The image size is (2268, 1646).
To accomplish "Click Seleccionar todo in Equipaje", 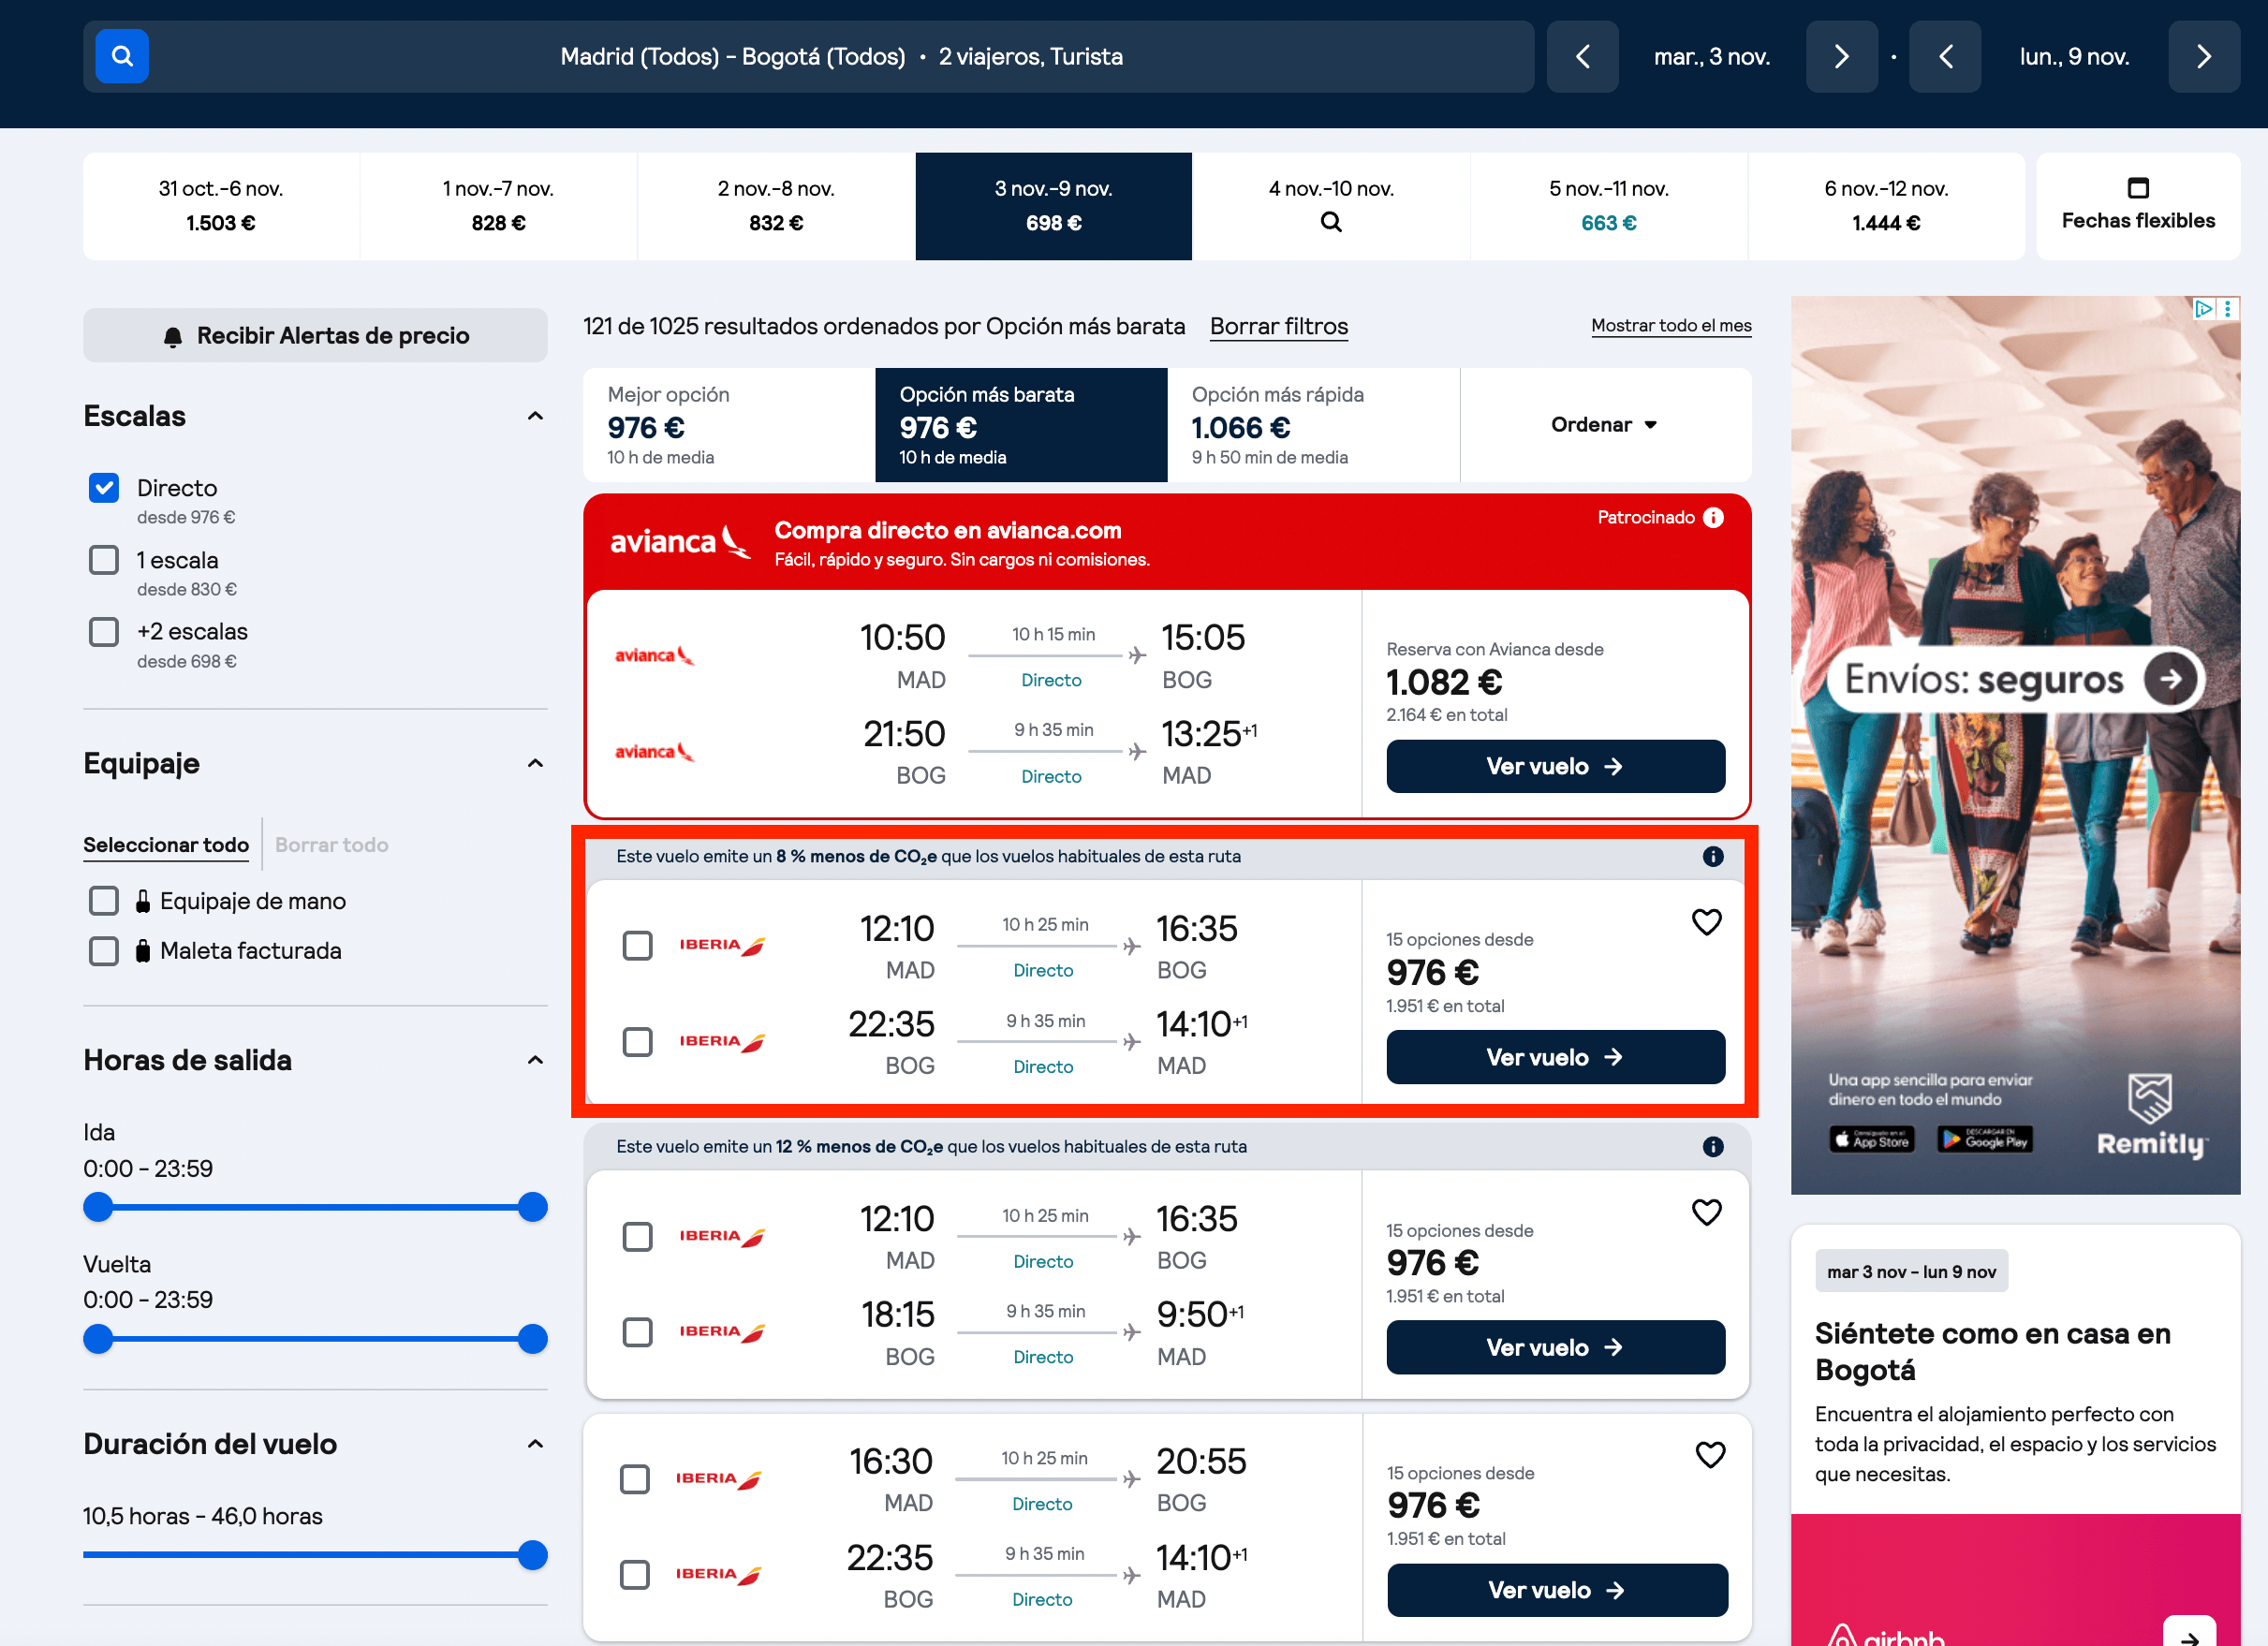I will coord(166,845).
